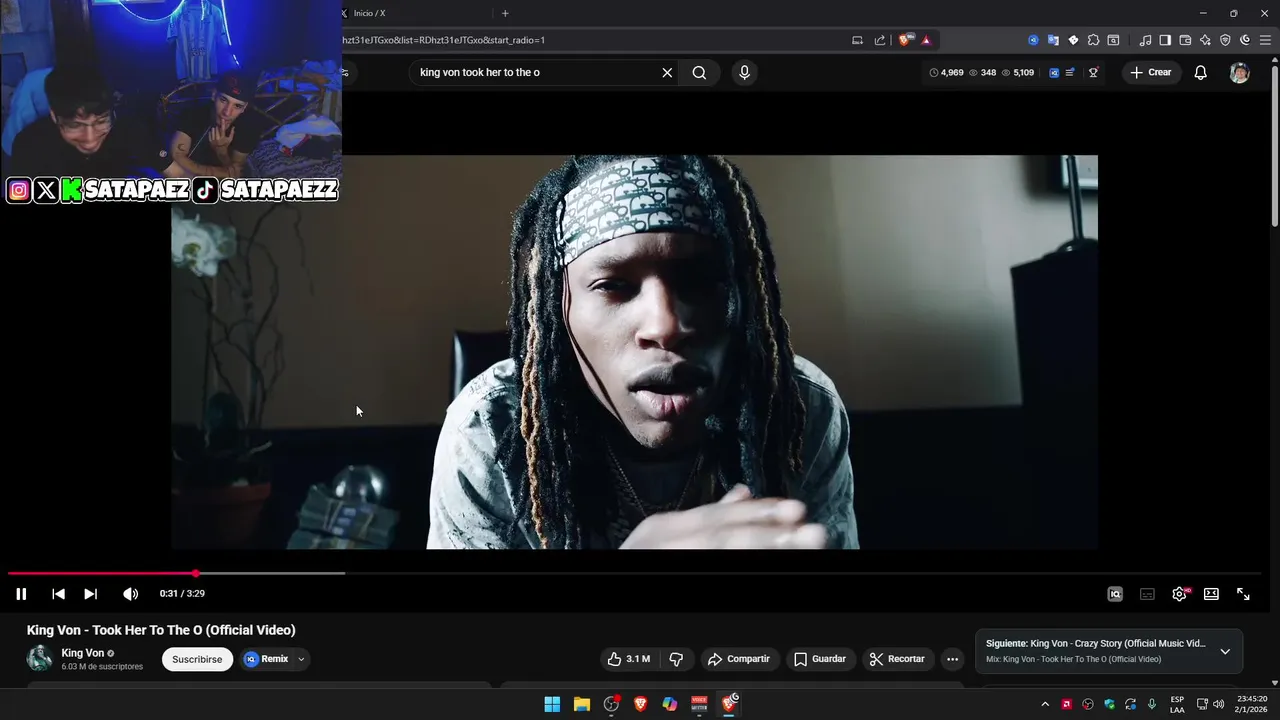Open Voicemeeter app in taskbar

pyautogui.click(x=699, y=704)
